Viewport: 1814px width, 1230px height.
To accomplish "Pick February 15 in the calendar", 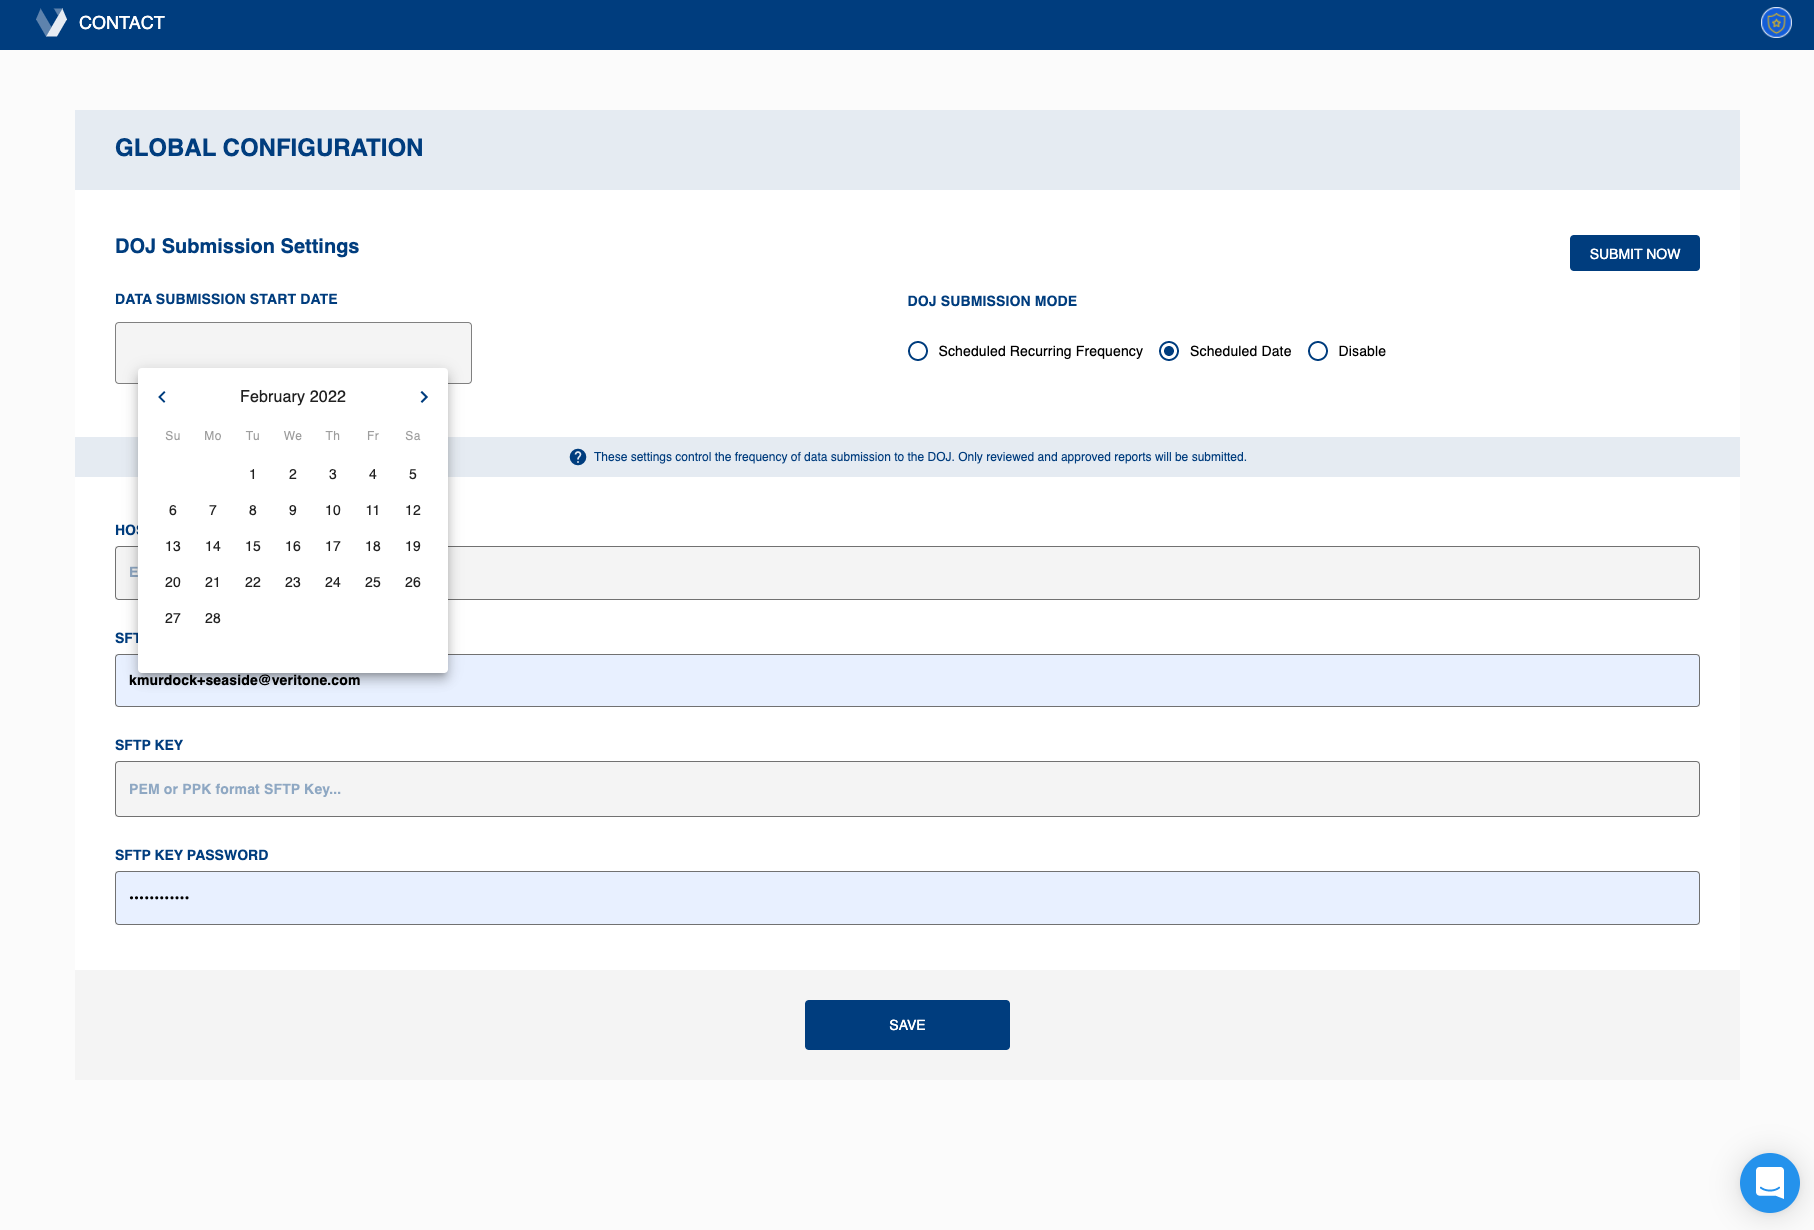I will [253, 546].
